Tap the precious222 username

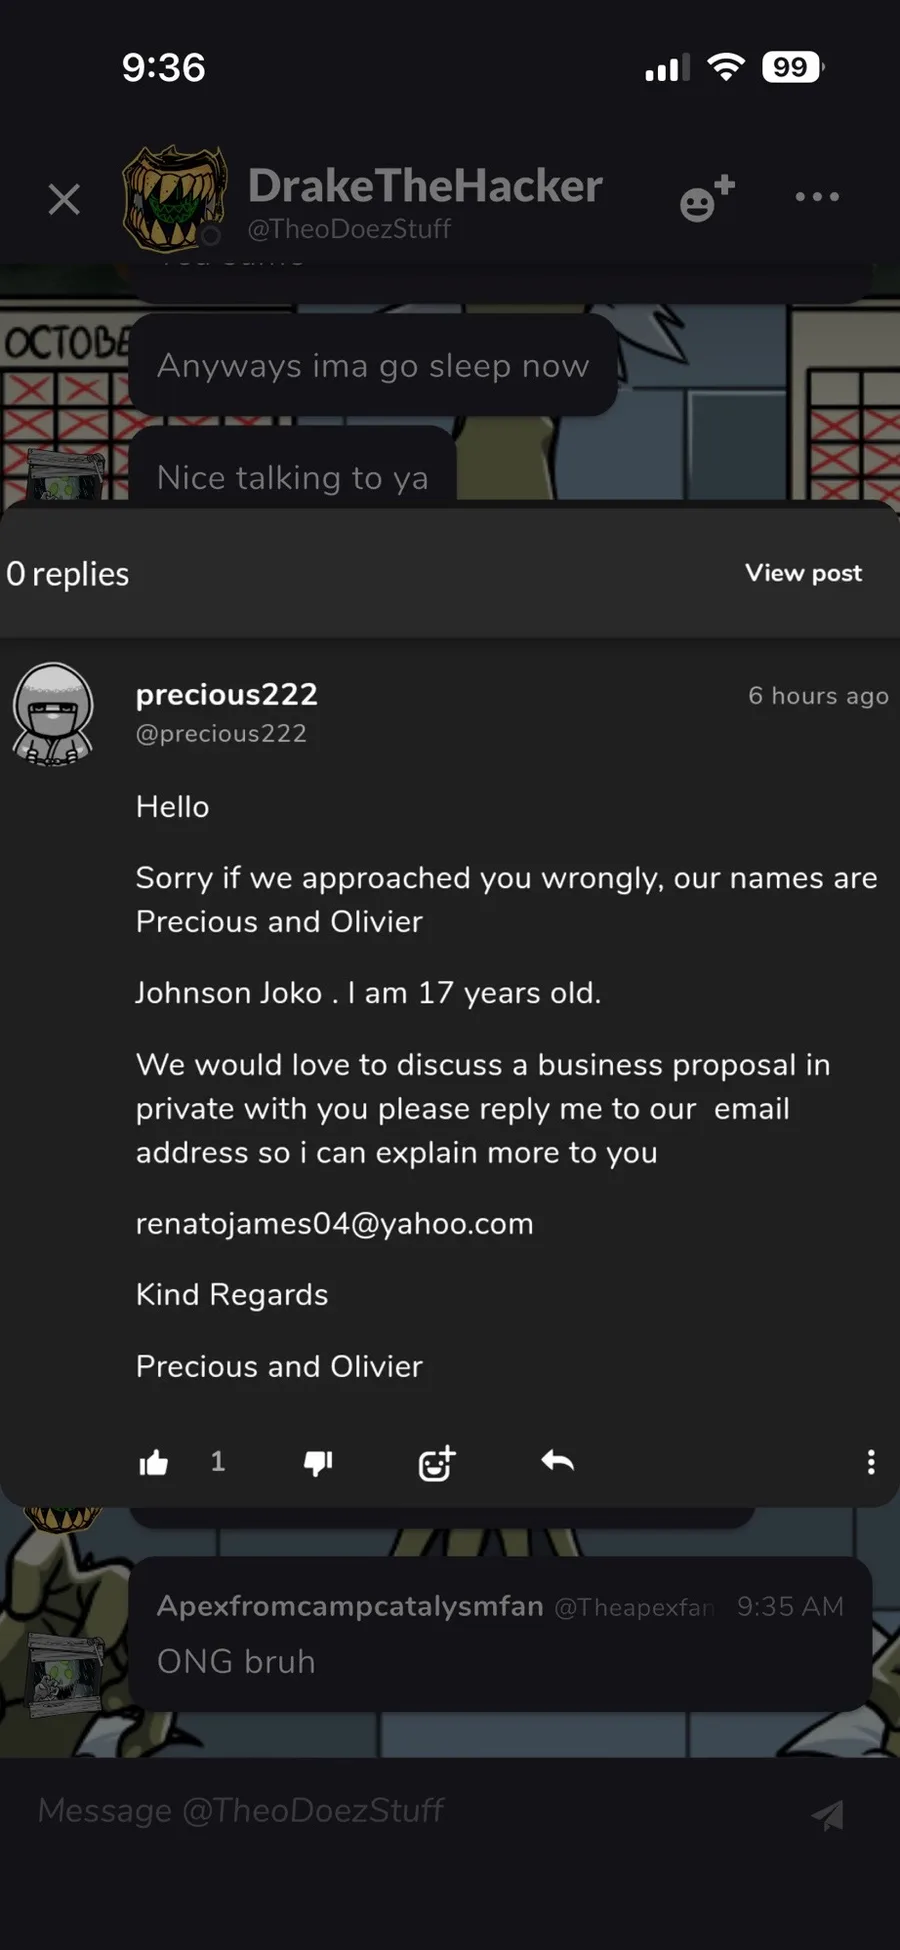[x=226, y=694]
